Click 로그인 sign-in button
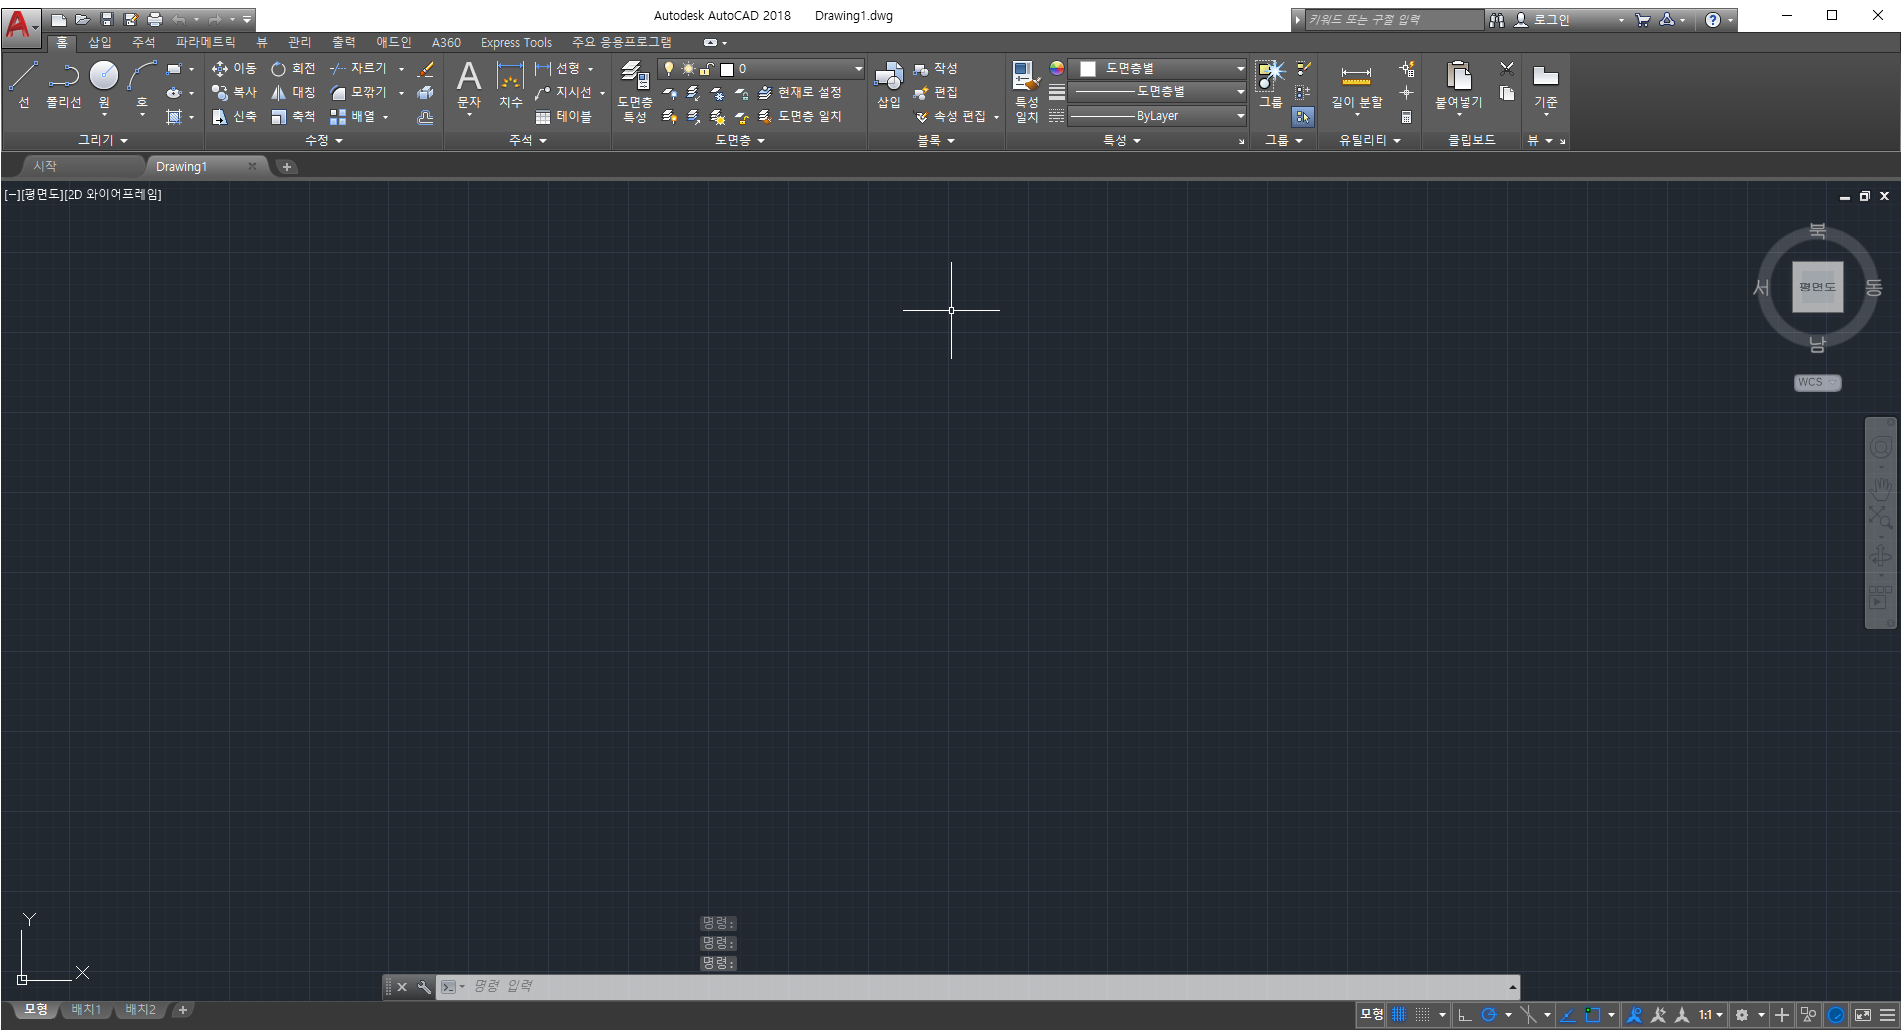 [x=1543, y=20]
